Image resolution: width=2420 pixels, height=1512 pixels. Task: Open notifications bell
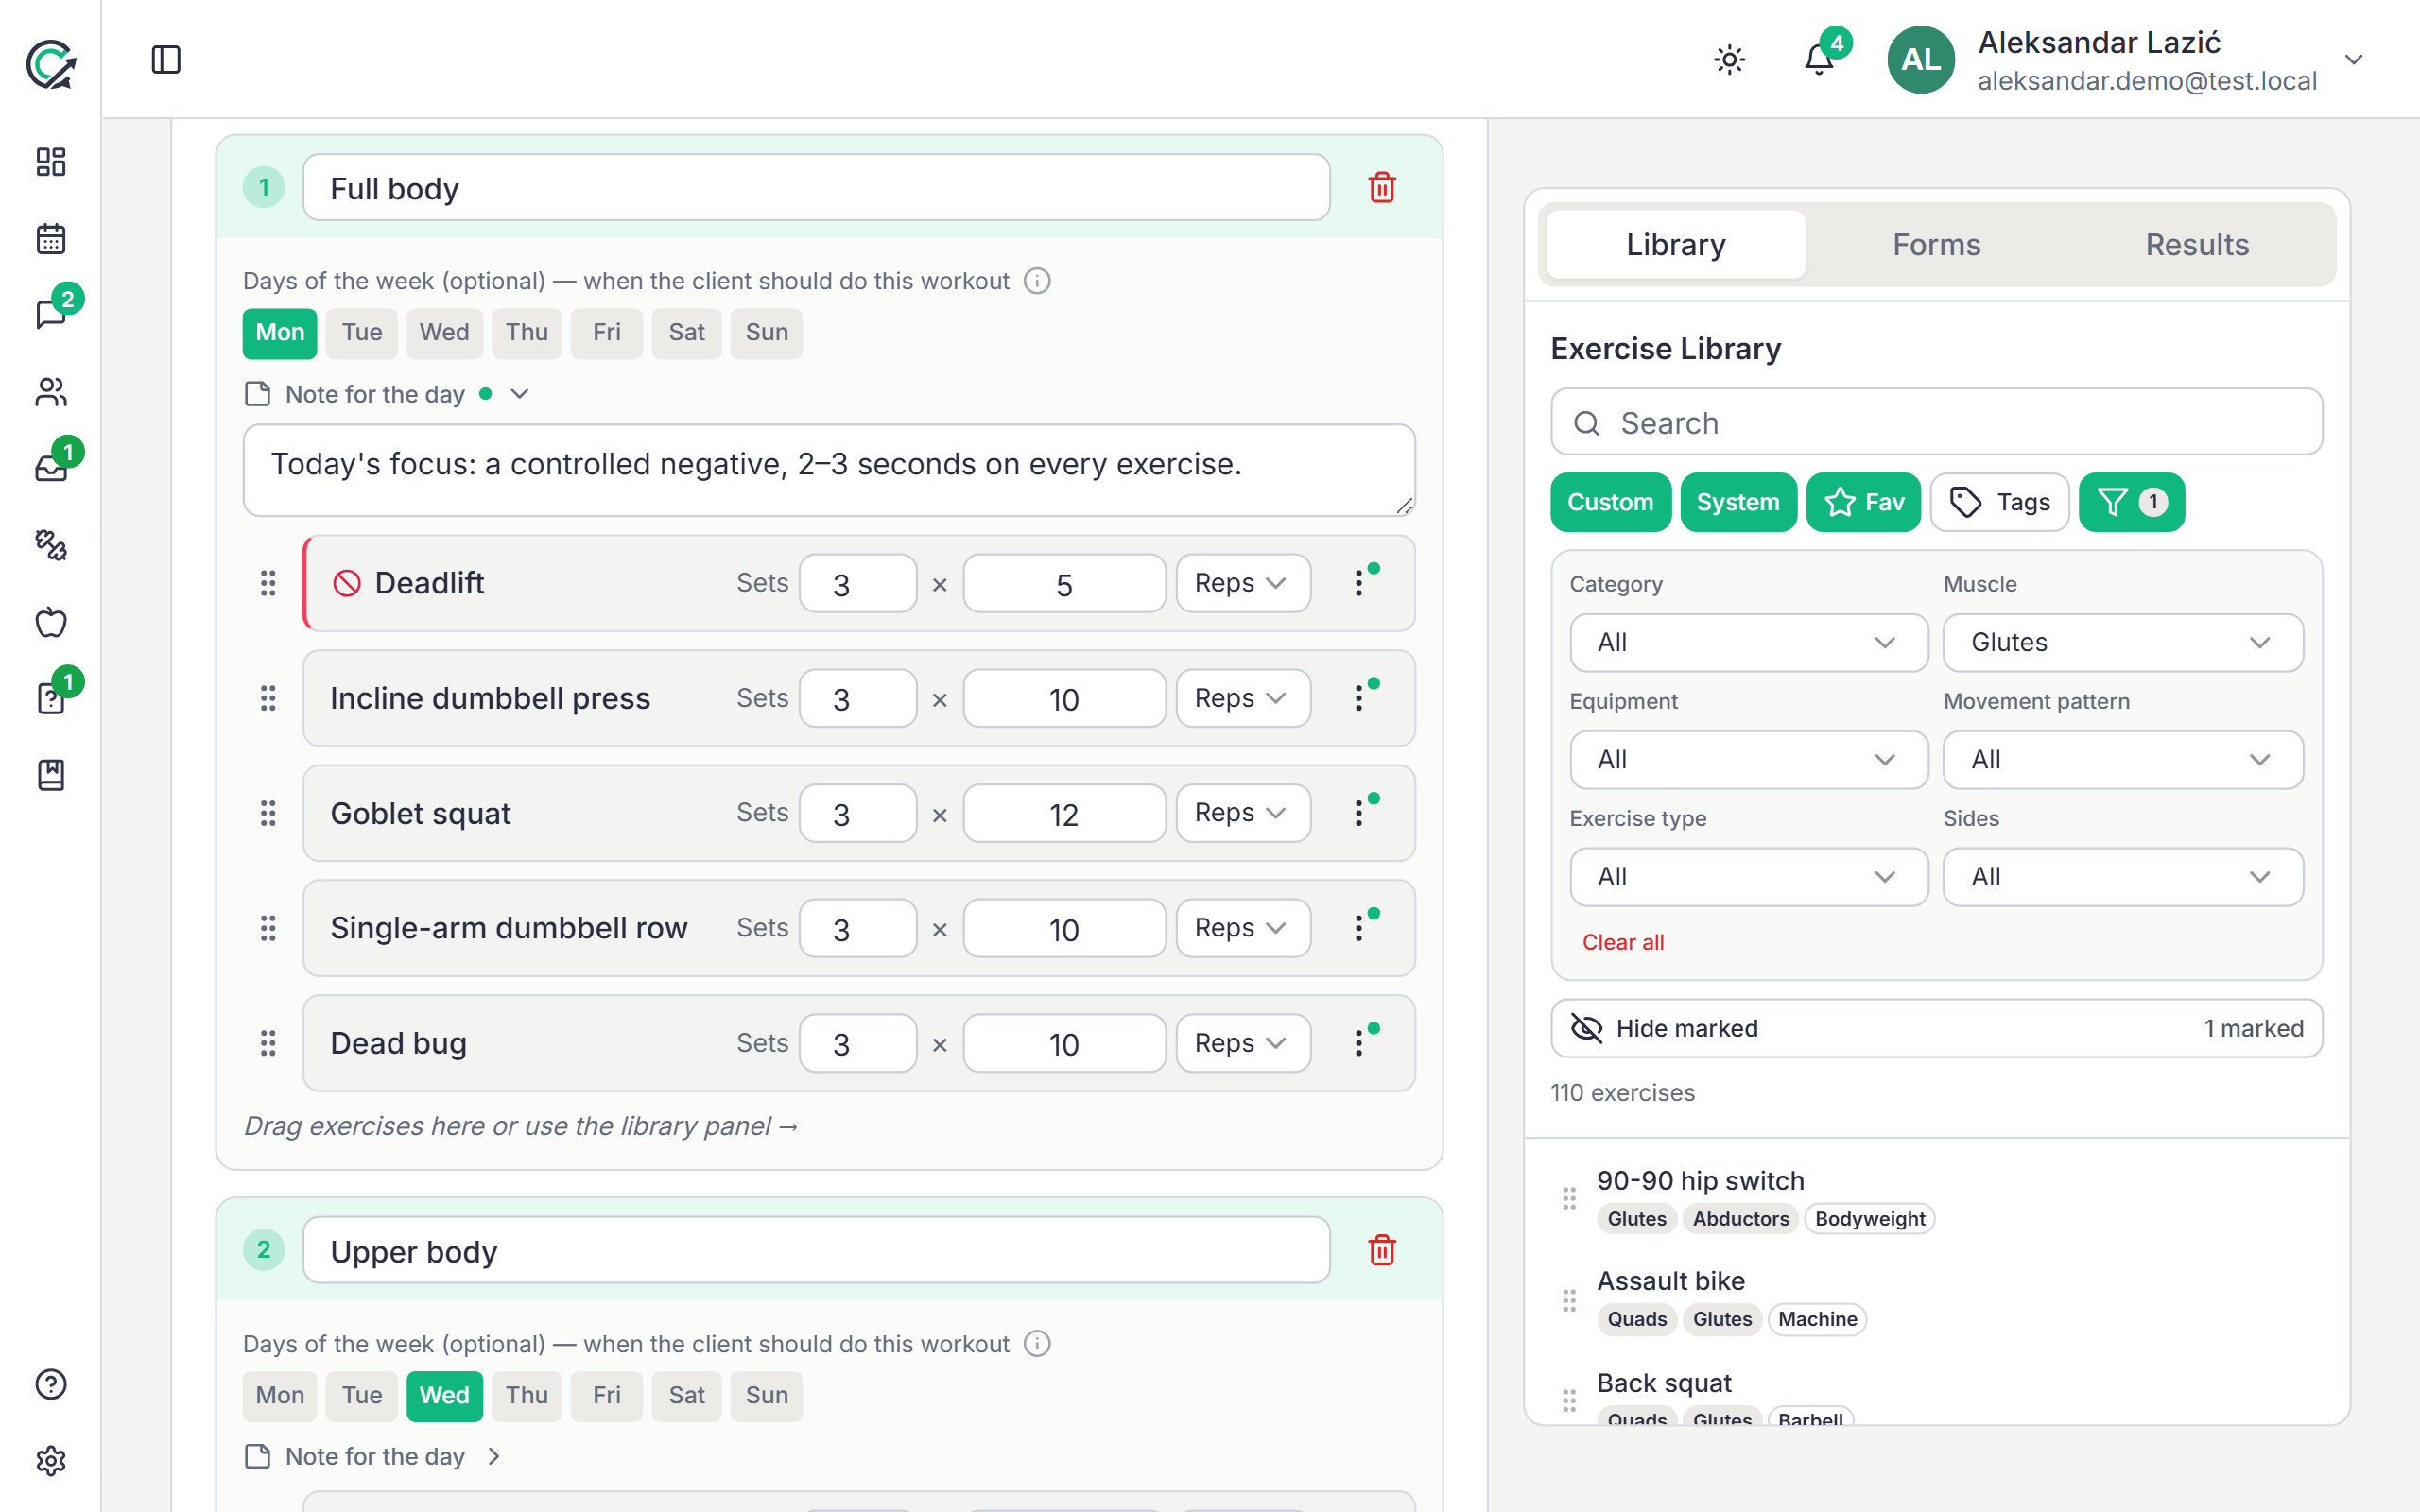(1819, 60)
